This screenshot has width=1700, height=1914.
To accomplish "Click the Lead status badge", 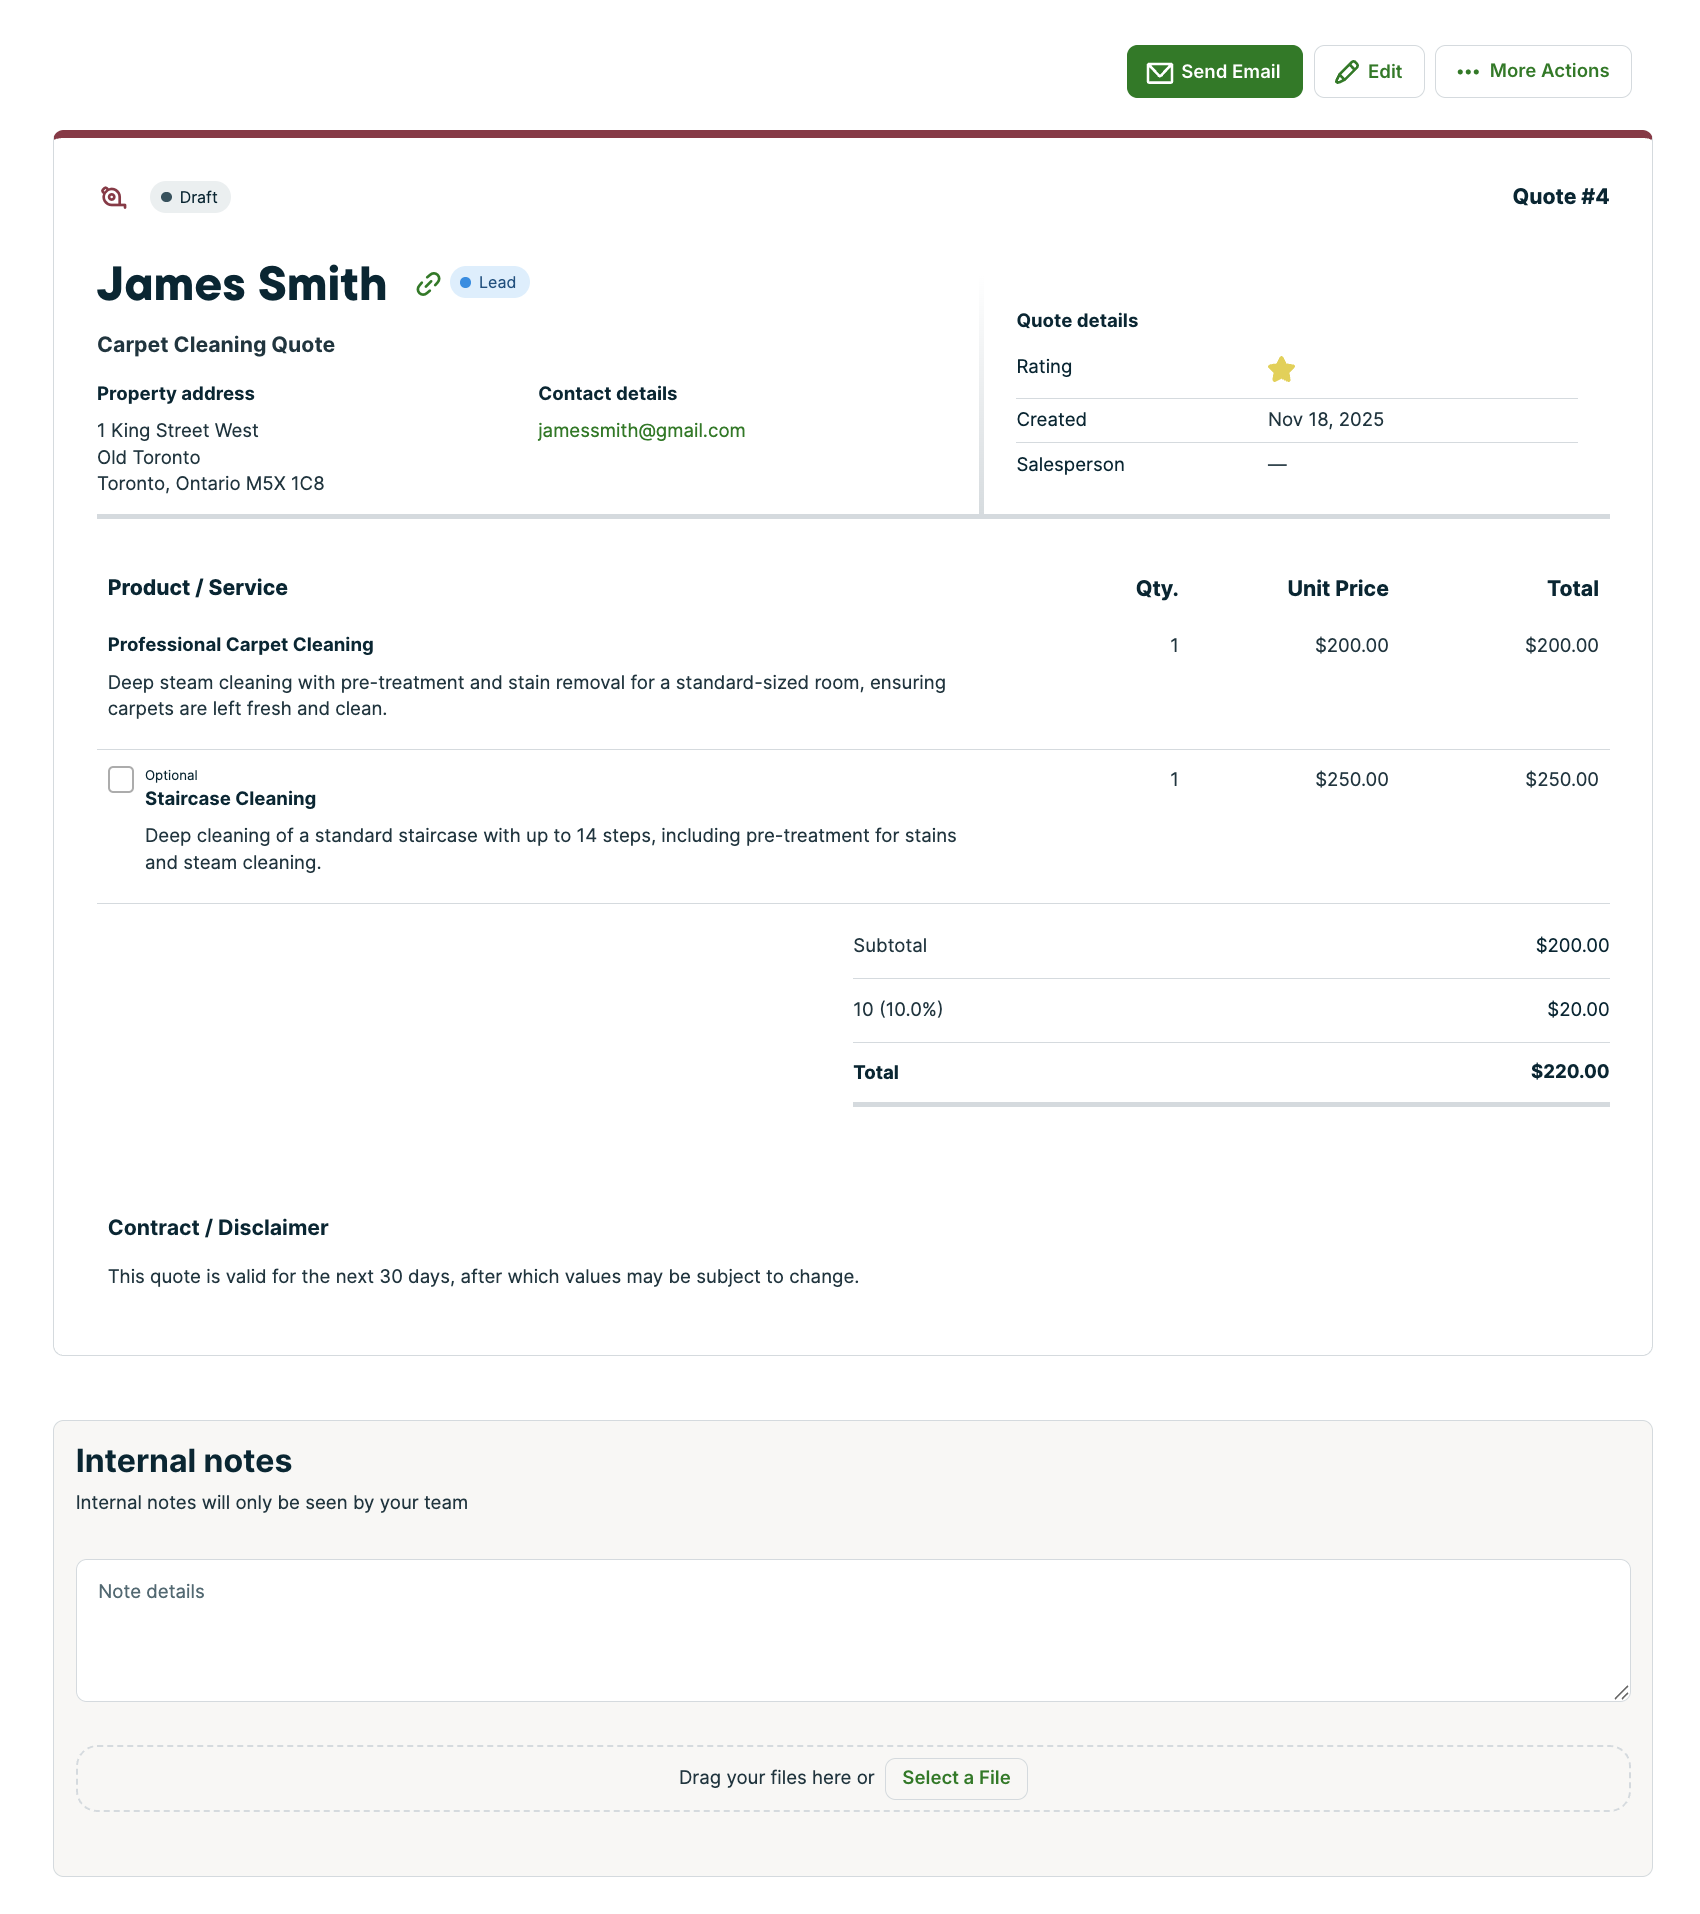I will (x=489, y=283).
